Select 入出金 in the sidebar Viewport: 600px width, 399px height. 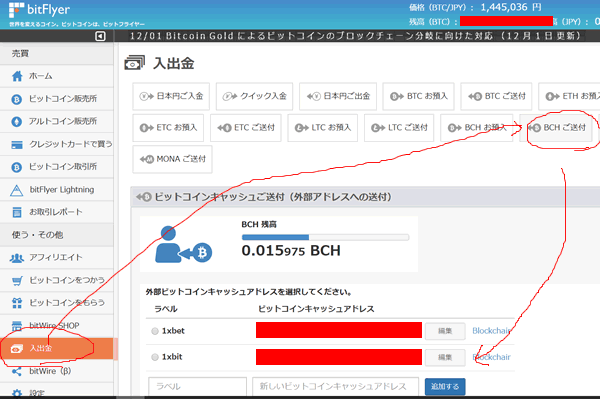(57, 349)
